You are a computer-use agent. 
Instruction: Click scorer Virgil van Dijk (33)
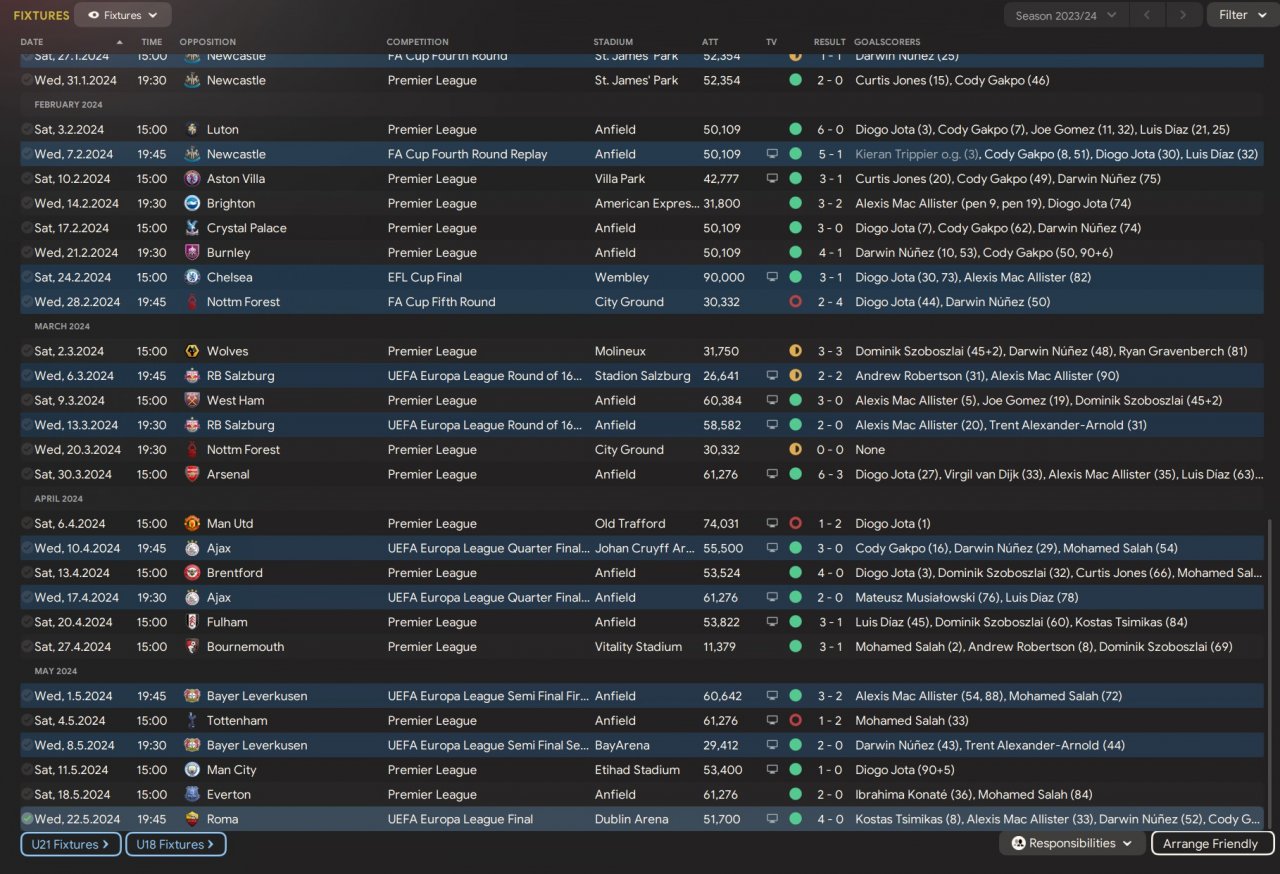coord(990,474)
